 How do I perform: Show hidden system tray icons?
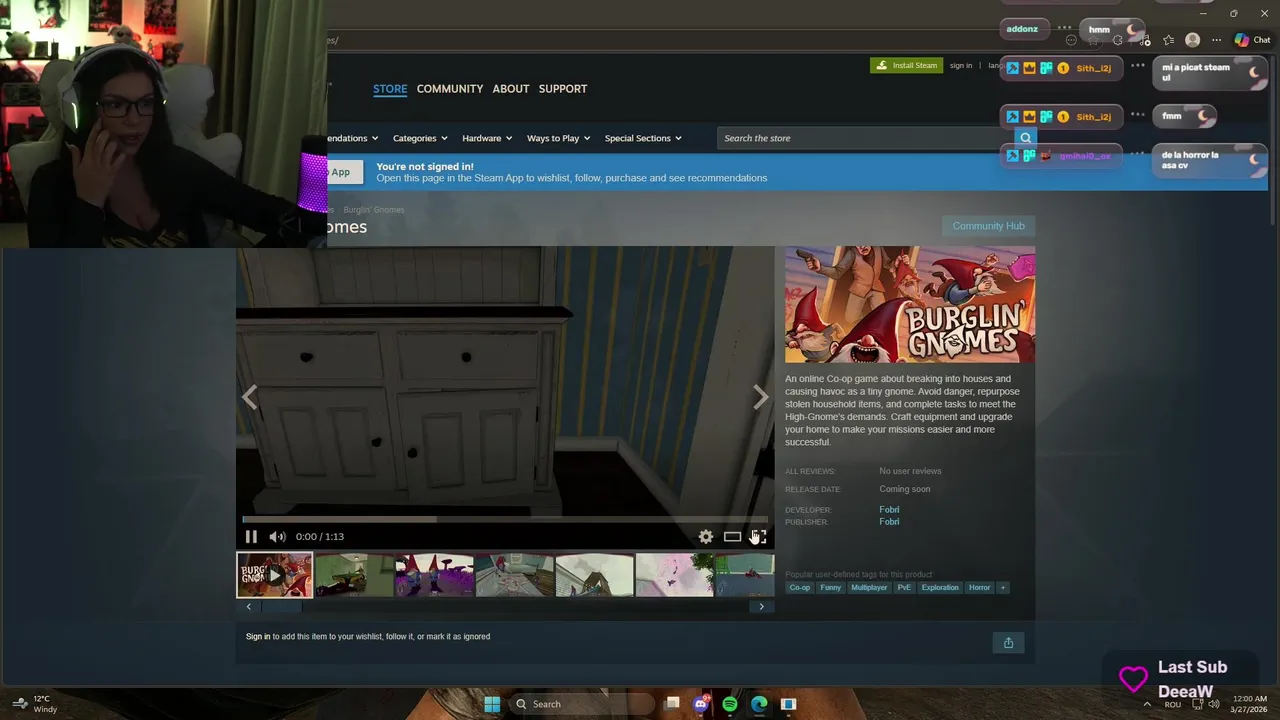click(1147, 704)
